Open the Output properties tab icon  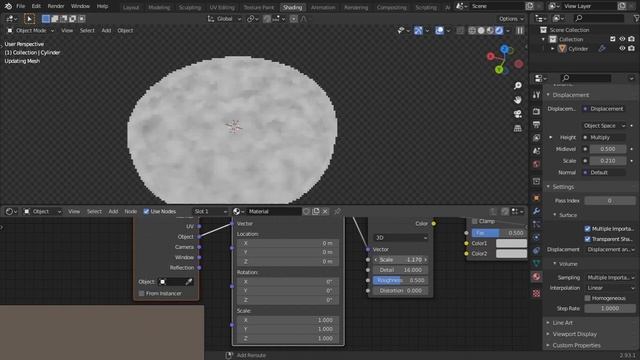coord(536,124)
